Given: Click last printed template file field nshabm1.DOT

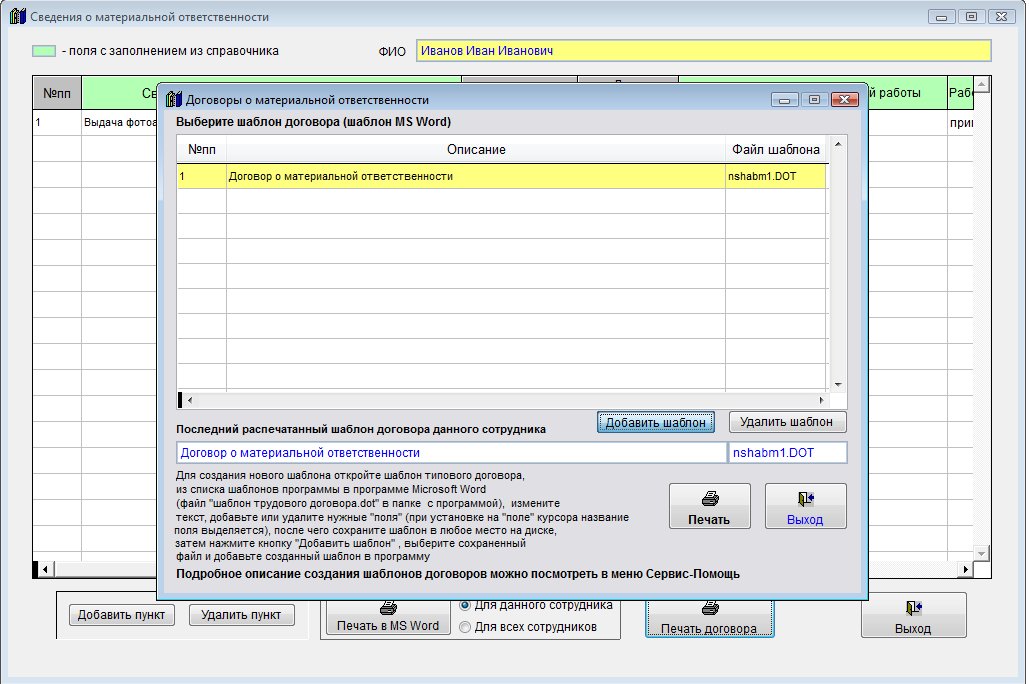Looking at the screenshot, I should (x=788, y=452).
